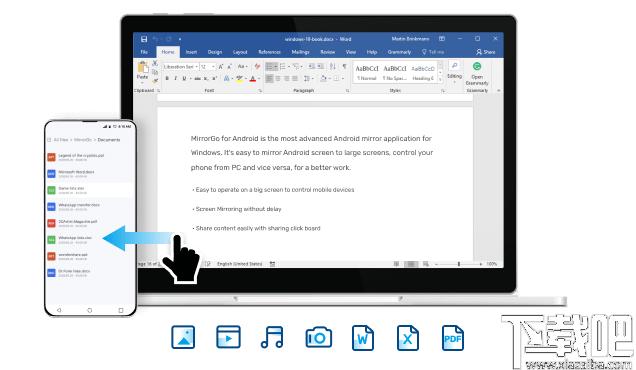Screen dimensions: 636x370
Task: Toggle underline formatting button
Action: [x=184, y=78]
